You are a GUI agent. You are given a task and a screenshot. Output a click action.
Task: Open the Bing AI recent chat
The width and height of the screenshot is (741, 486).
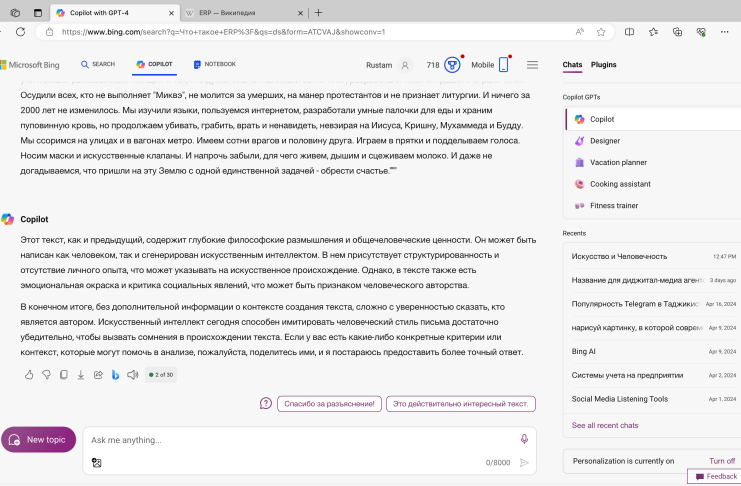(653, 351)
